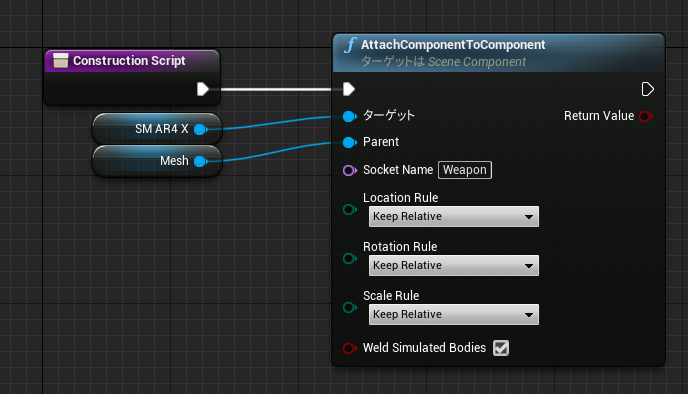Click the SM AR4 X output pin
This screenshot has height=394, width=688.
coord(201,129)
